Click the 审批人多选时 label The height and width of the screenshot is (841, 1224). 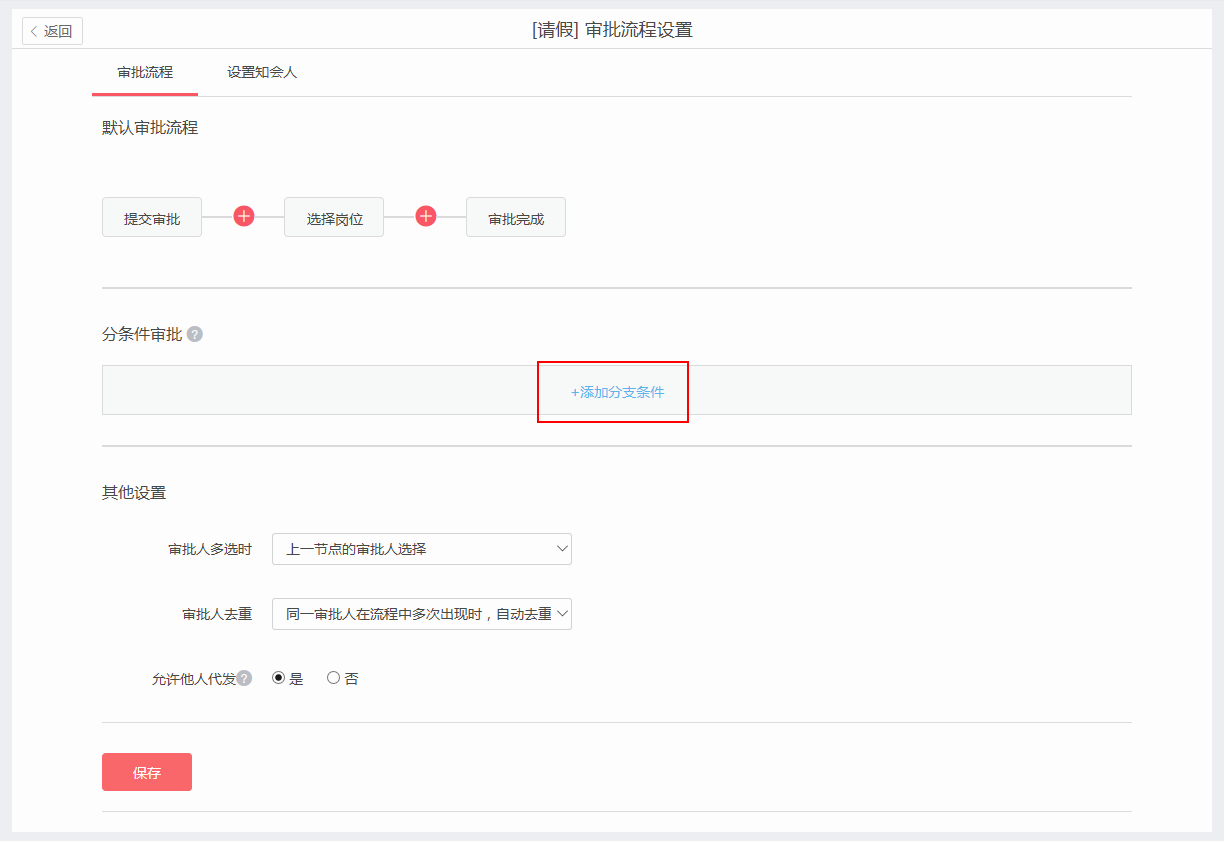[x=210, y=550]
